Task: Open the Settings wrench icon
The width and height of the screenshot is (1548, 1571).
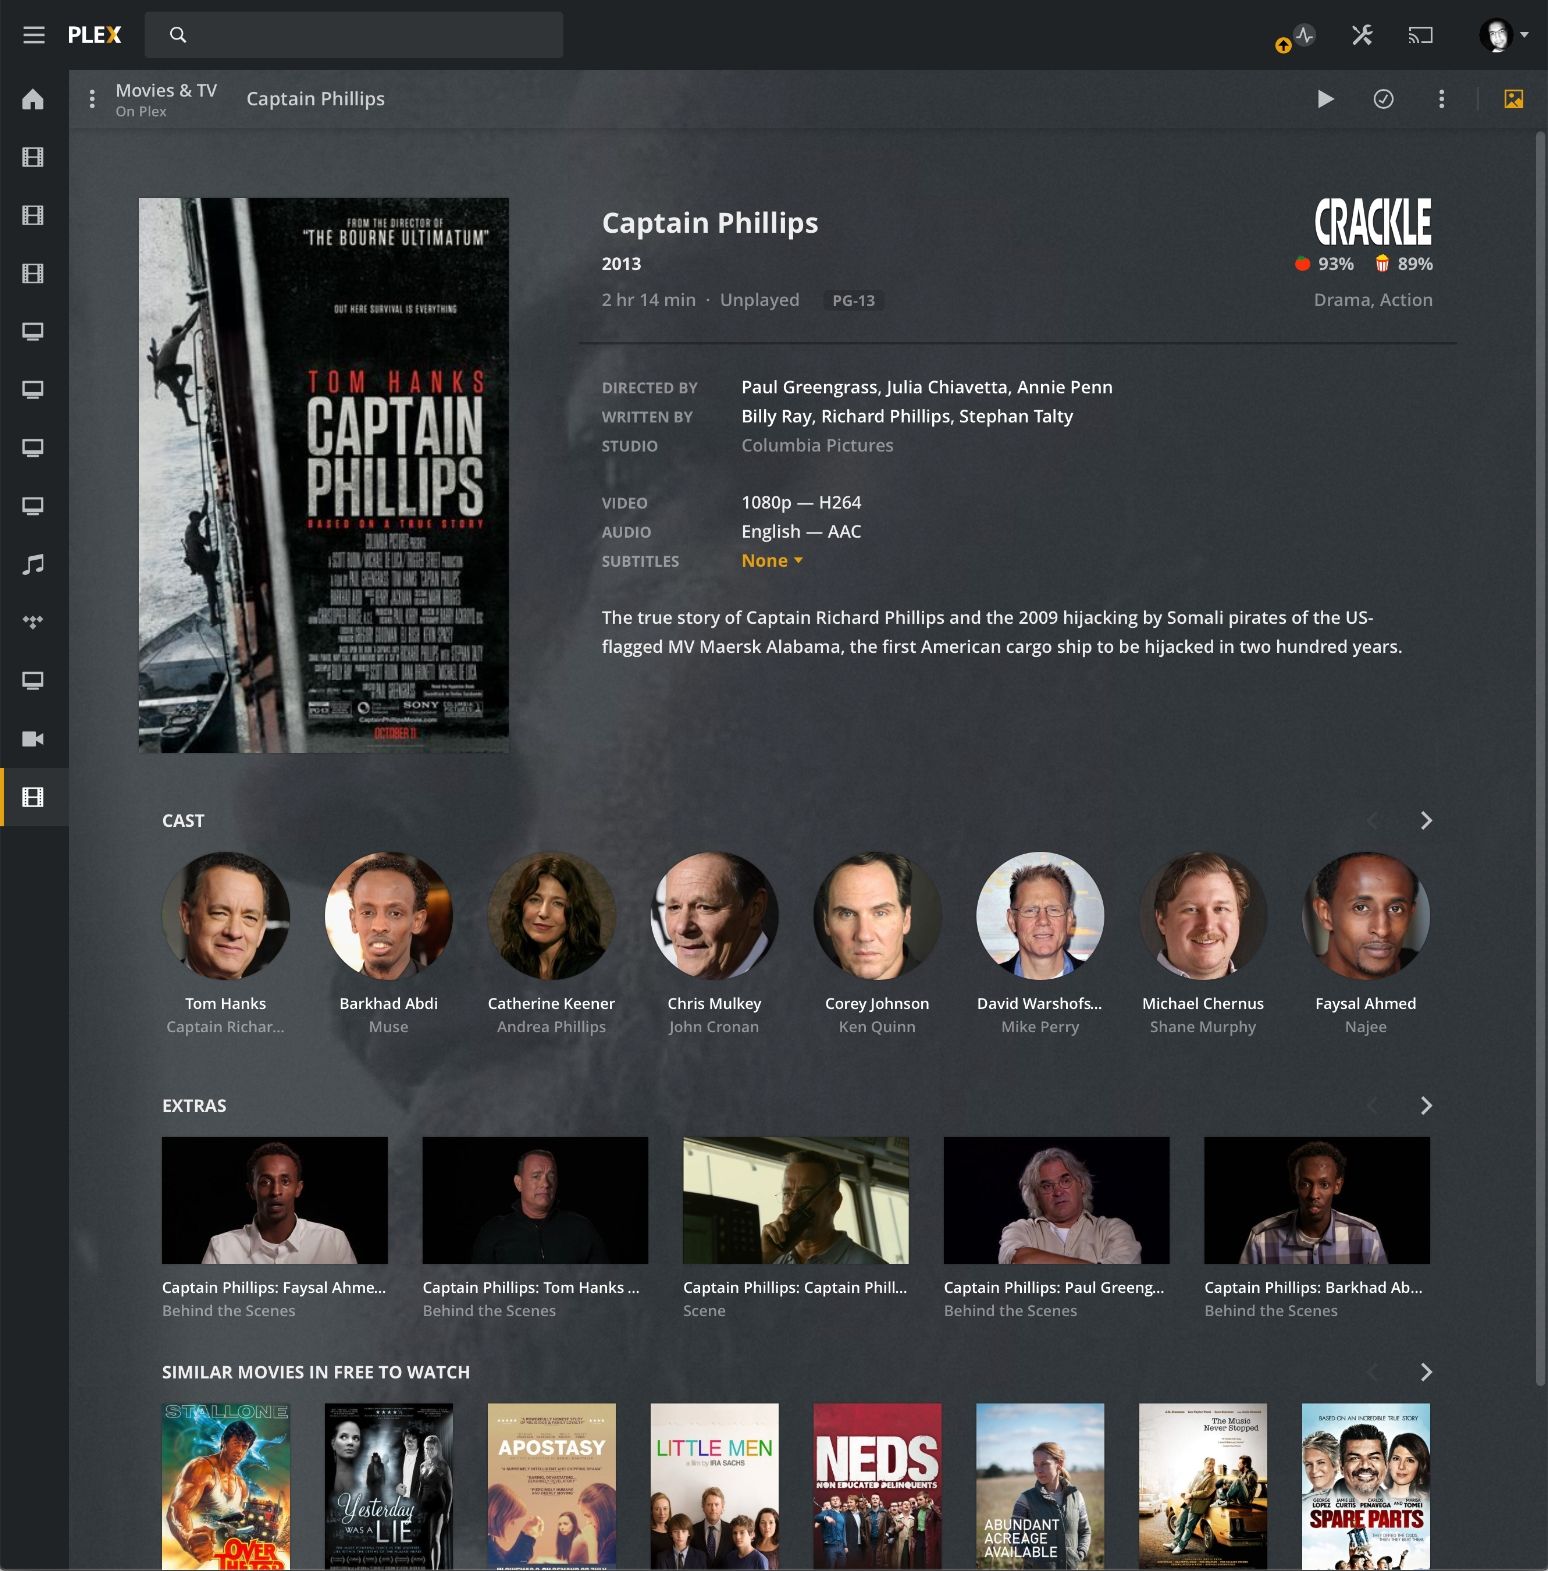Action: point(1362,35)
